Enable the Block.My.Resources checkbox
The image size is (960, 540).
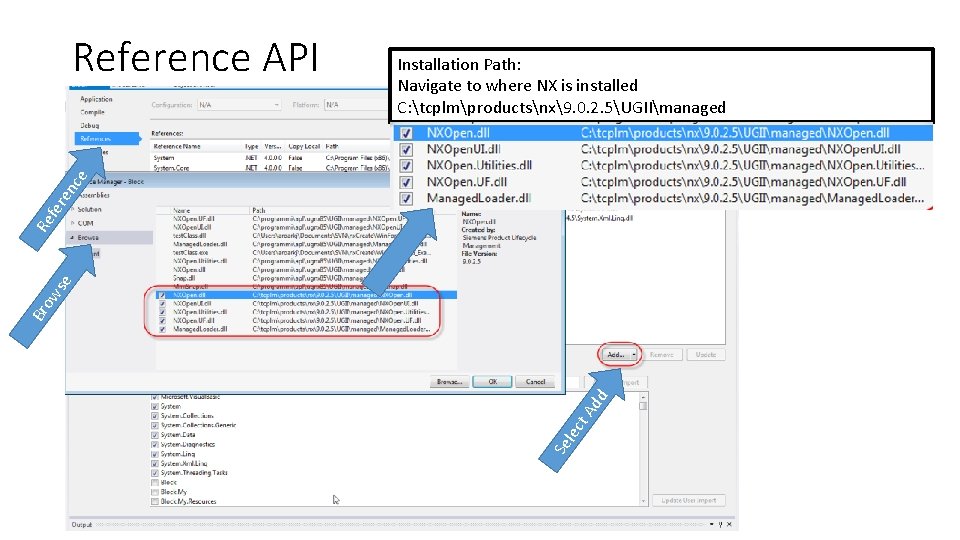pos(155,501)
